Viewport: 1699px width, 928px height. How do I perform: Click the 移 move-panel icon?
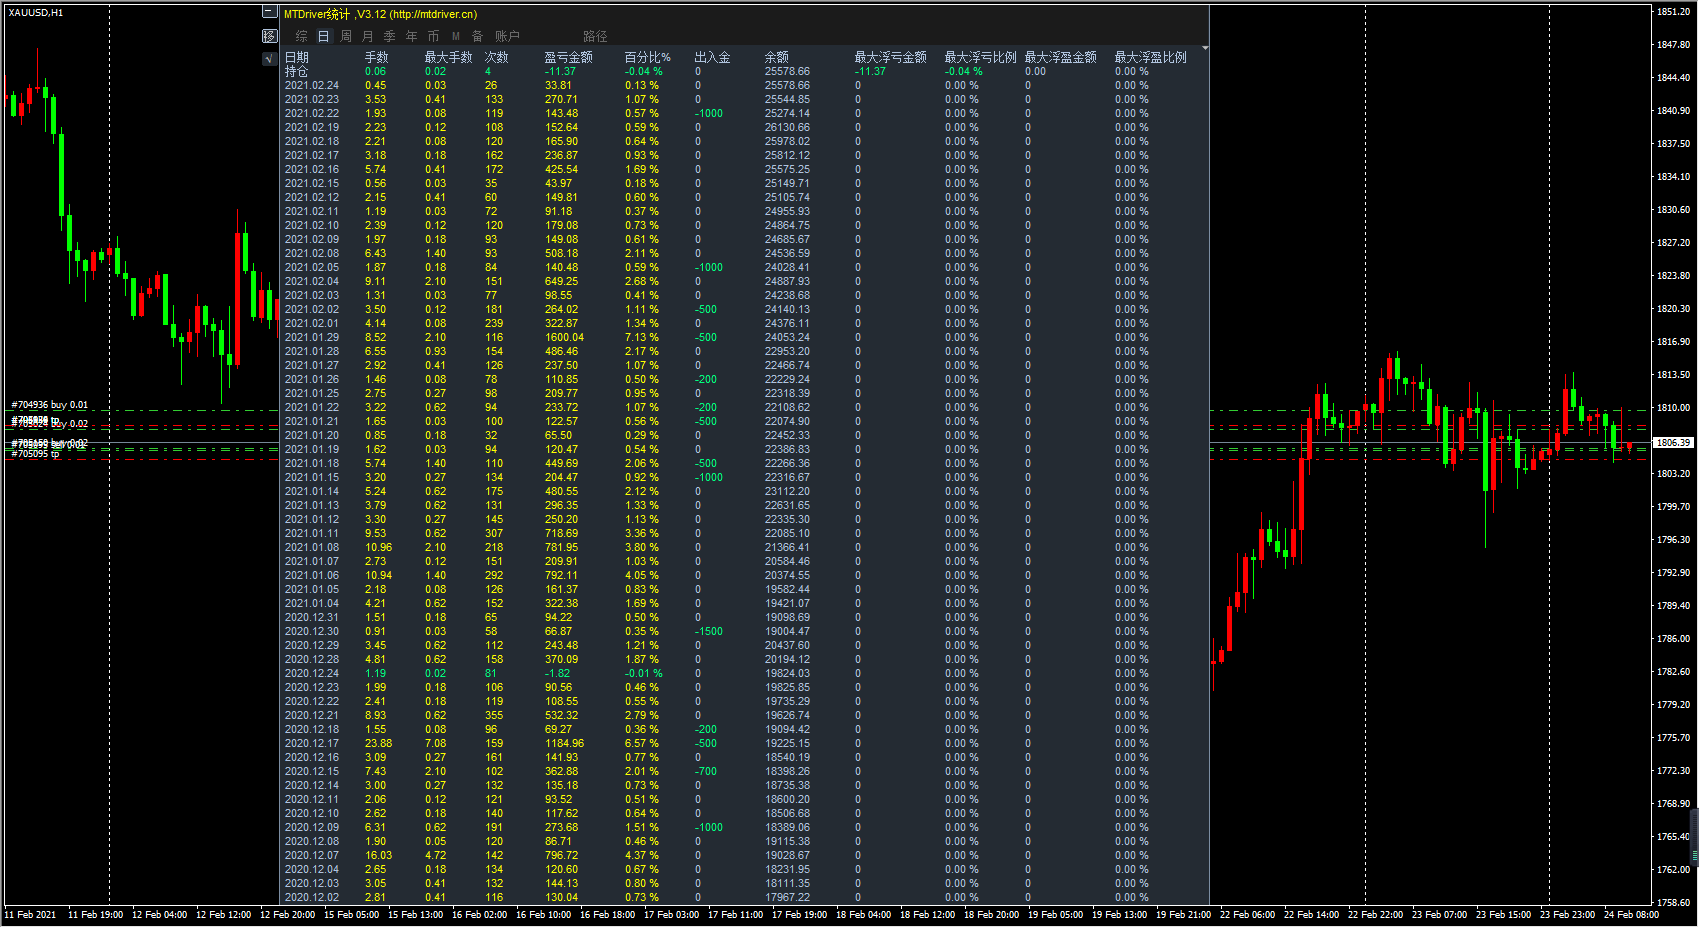coord(269,36)
